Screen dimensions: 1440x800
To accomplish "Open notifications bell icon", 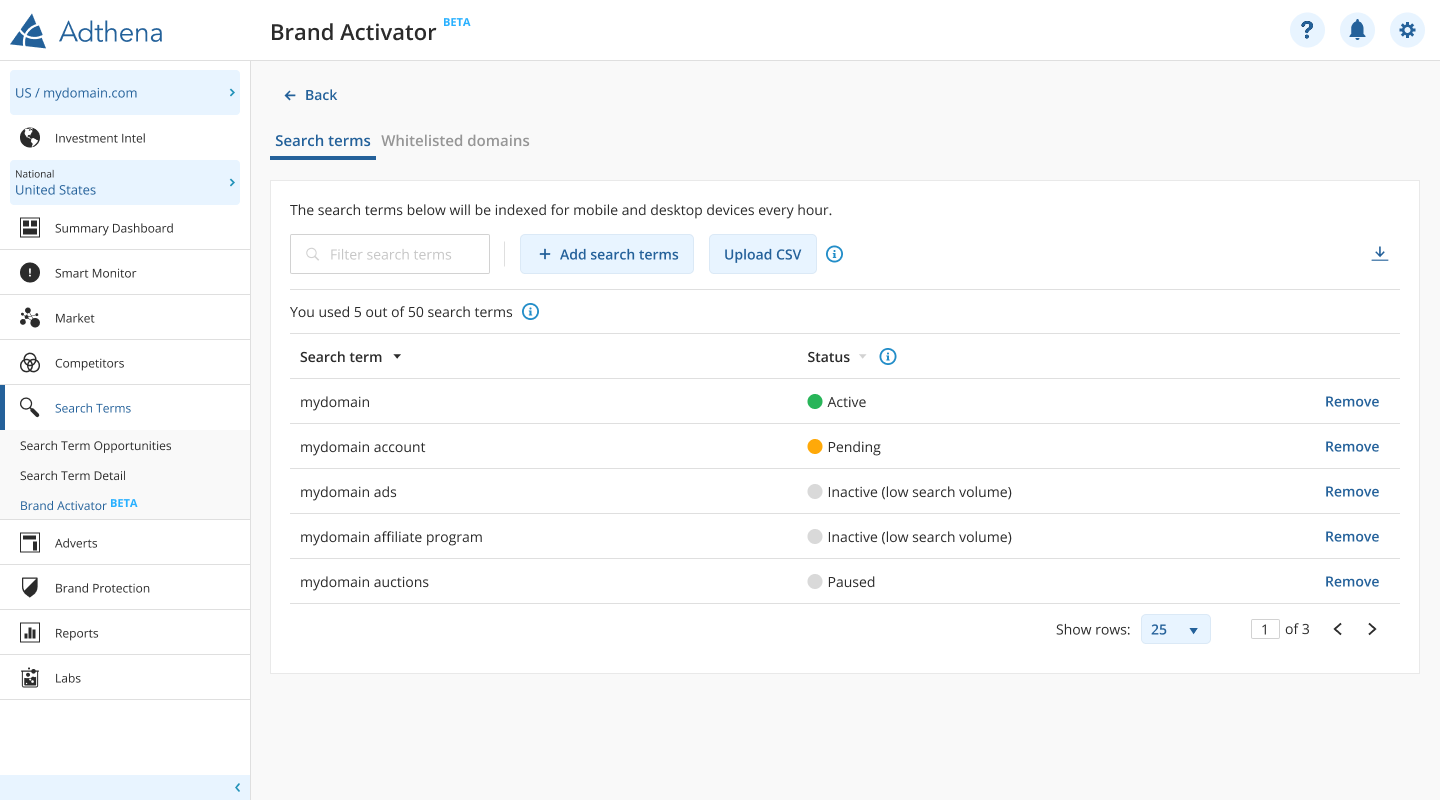I will click(x=1357, y=30).
